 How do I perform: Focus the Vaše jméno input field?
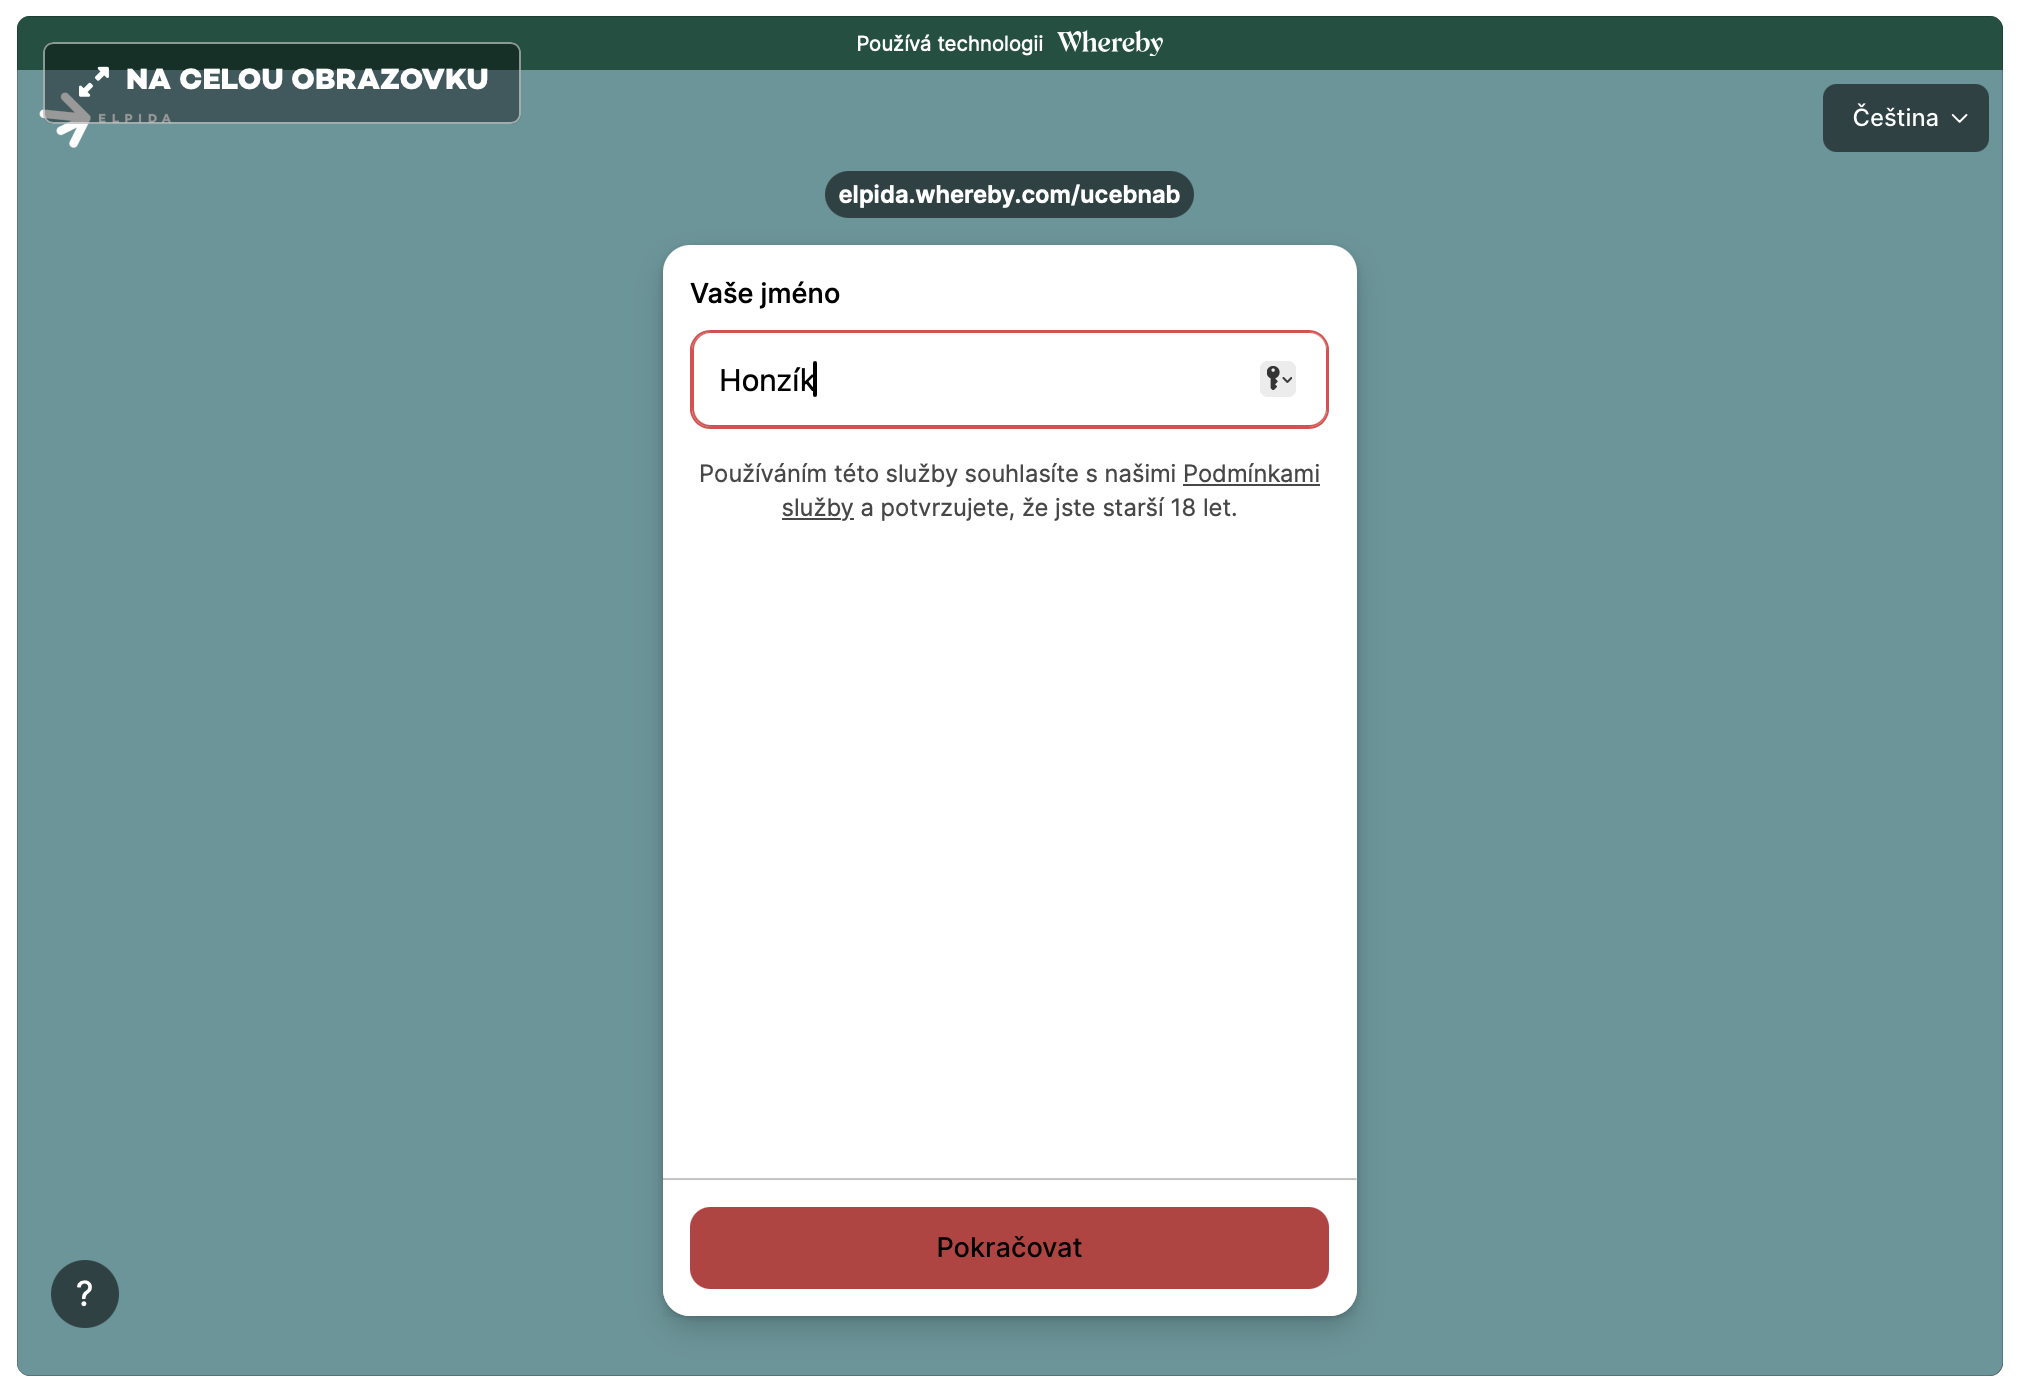pos(1000,380)
